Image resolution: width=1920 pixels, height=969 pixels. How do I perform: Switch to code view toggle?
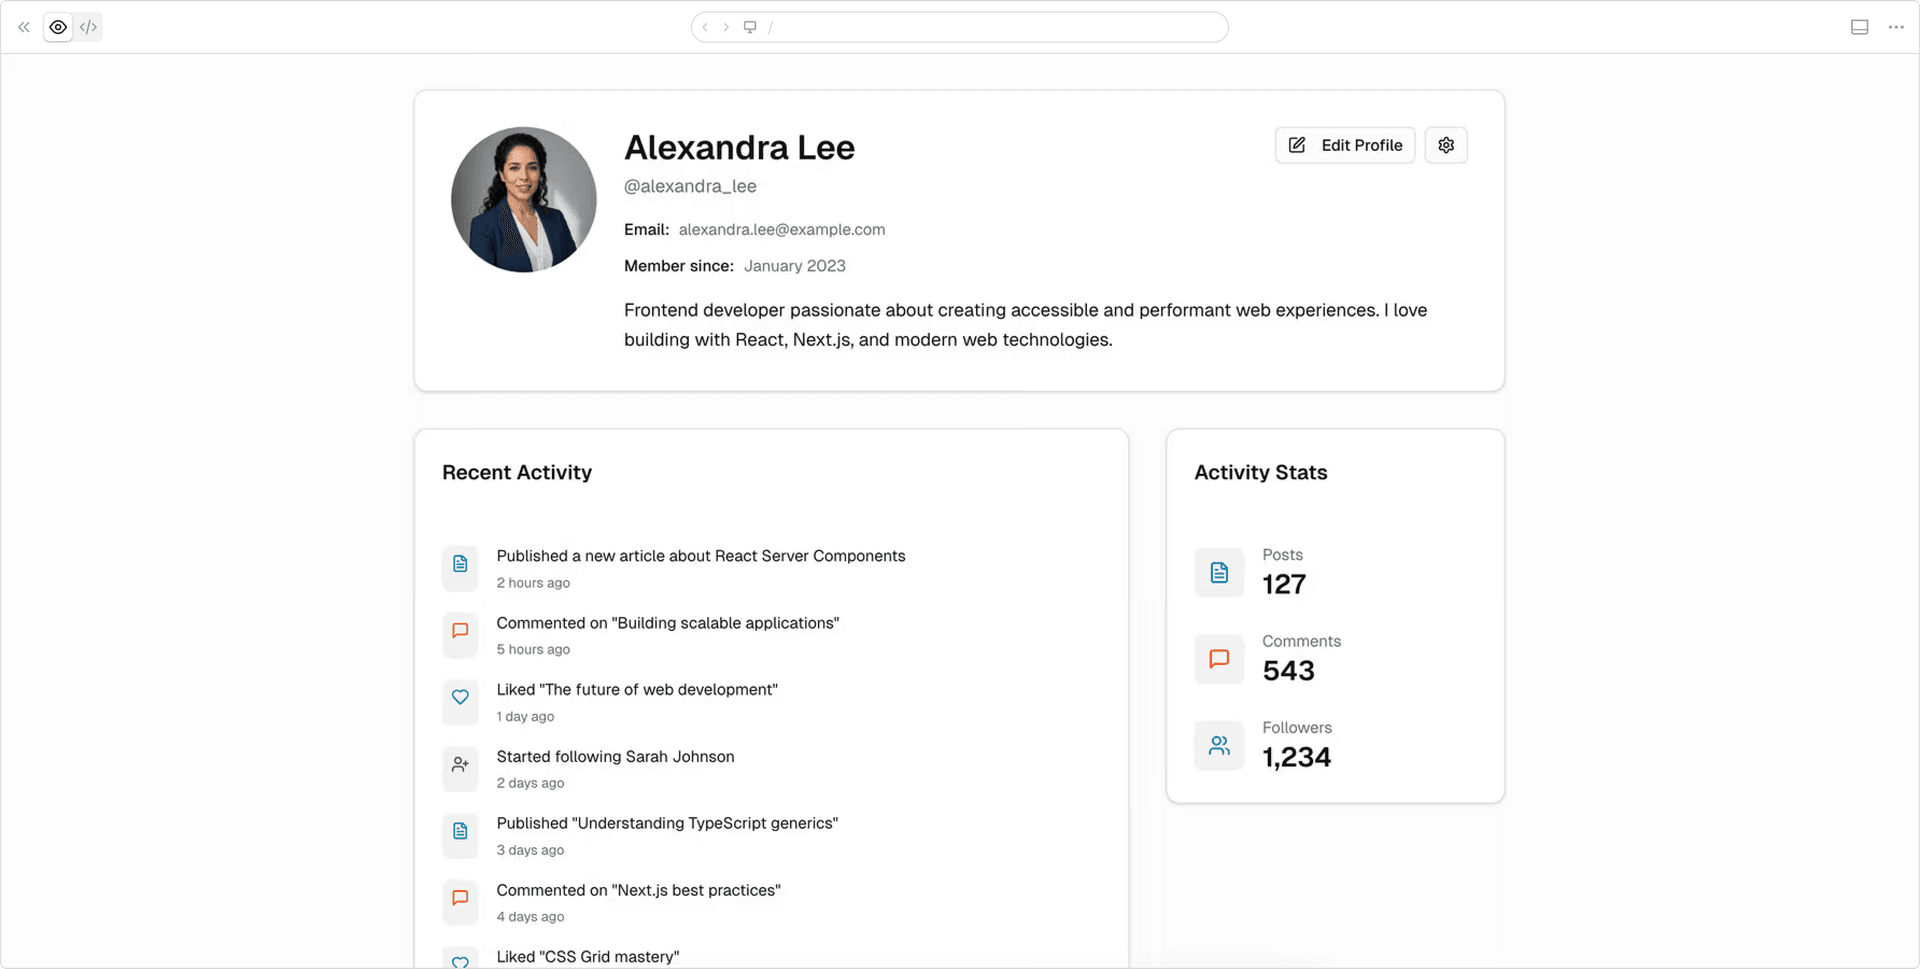(x=89, y=27)
